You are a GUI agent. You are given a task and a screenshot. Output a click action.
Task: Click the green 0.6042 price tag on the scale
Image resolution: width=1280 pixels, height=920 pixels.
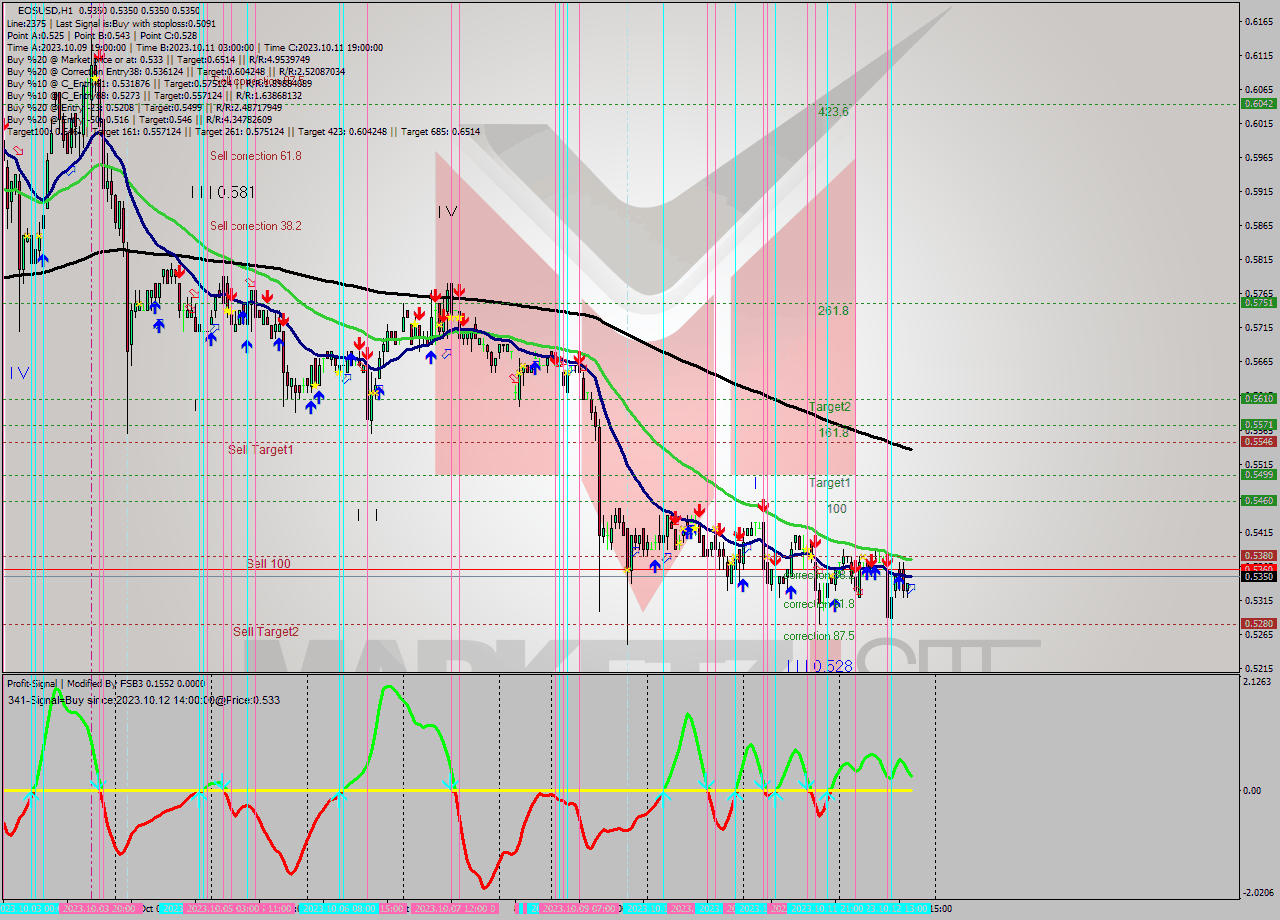click(x=1257, y=103)
